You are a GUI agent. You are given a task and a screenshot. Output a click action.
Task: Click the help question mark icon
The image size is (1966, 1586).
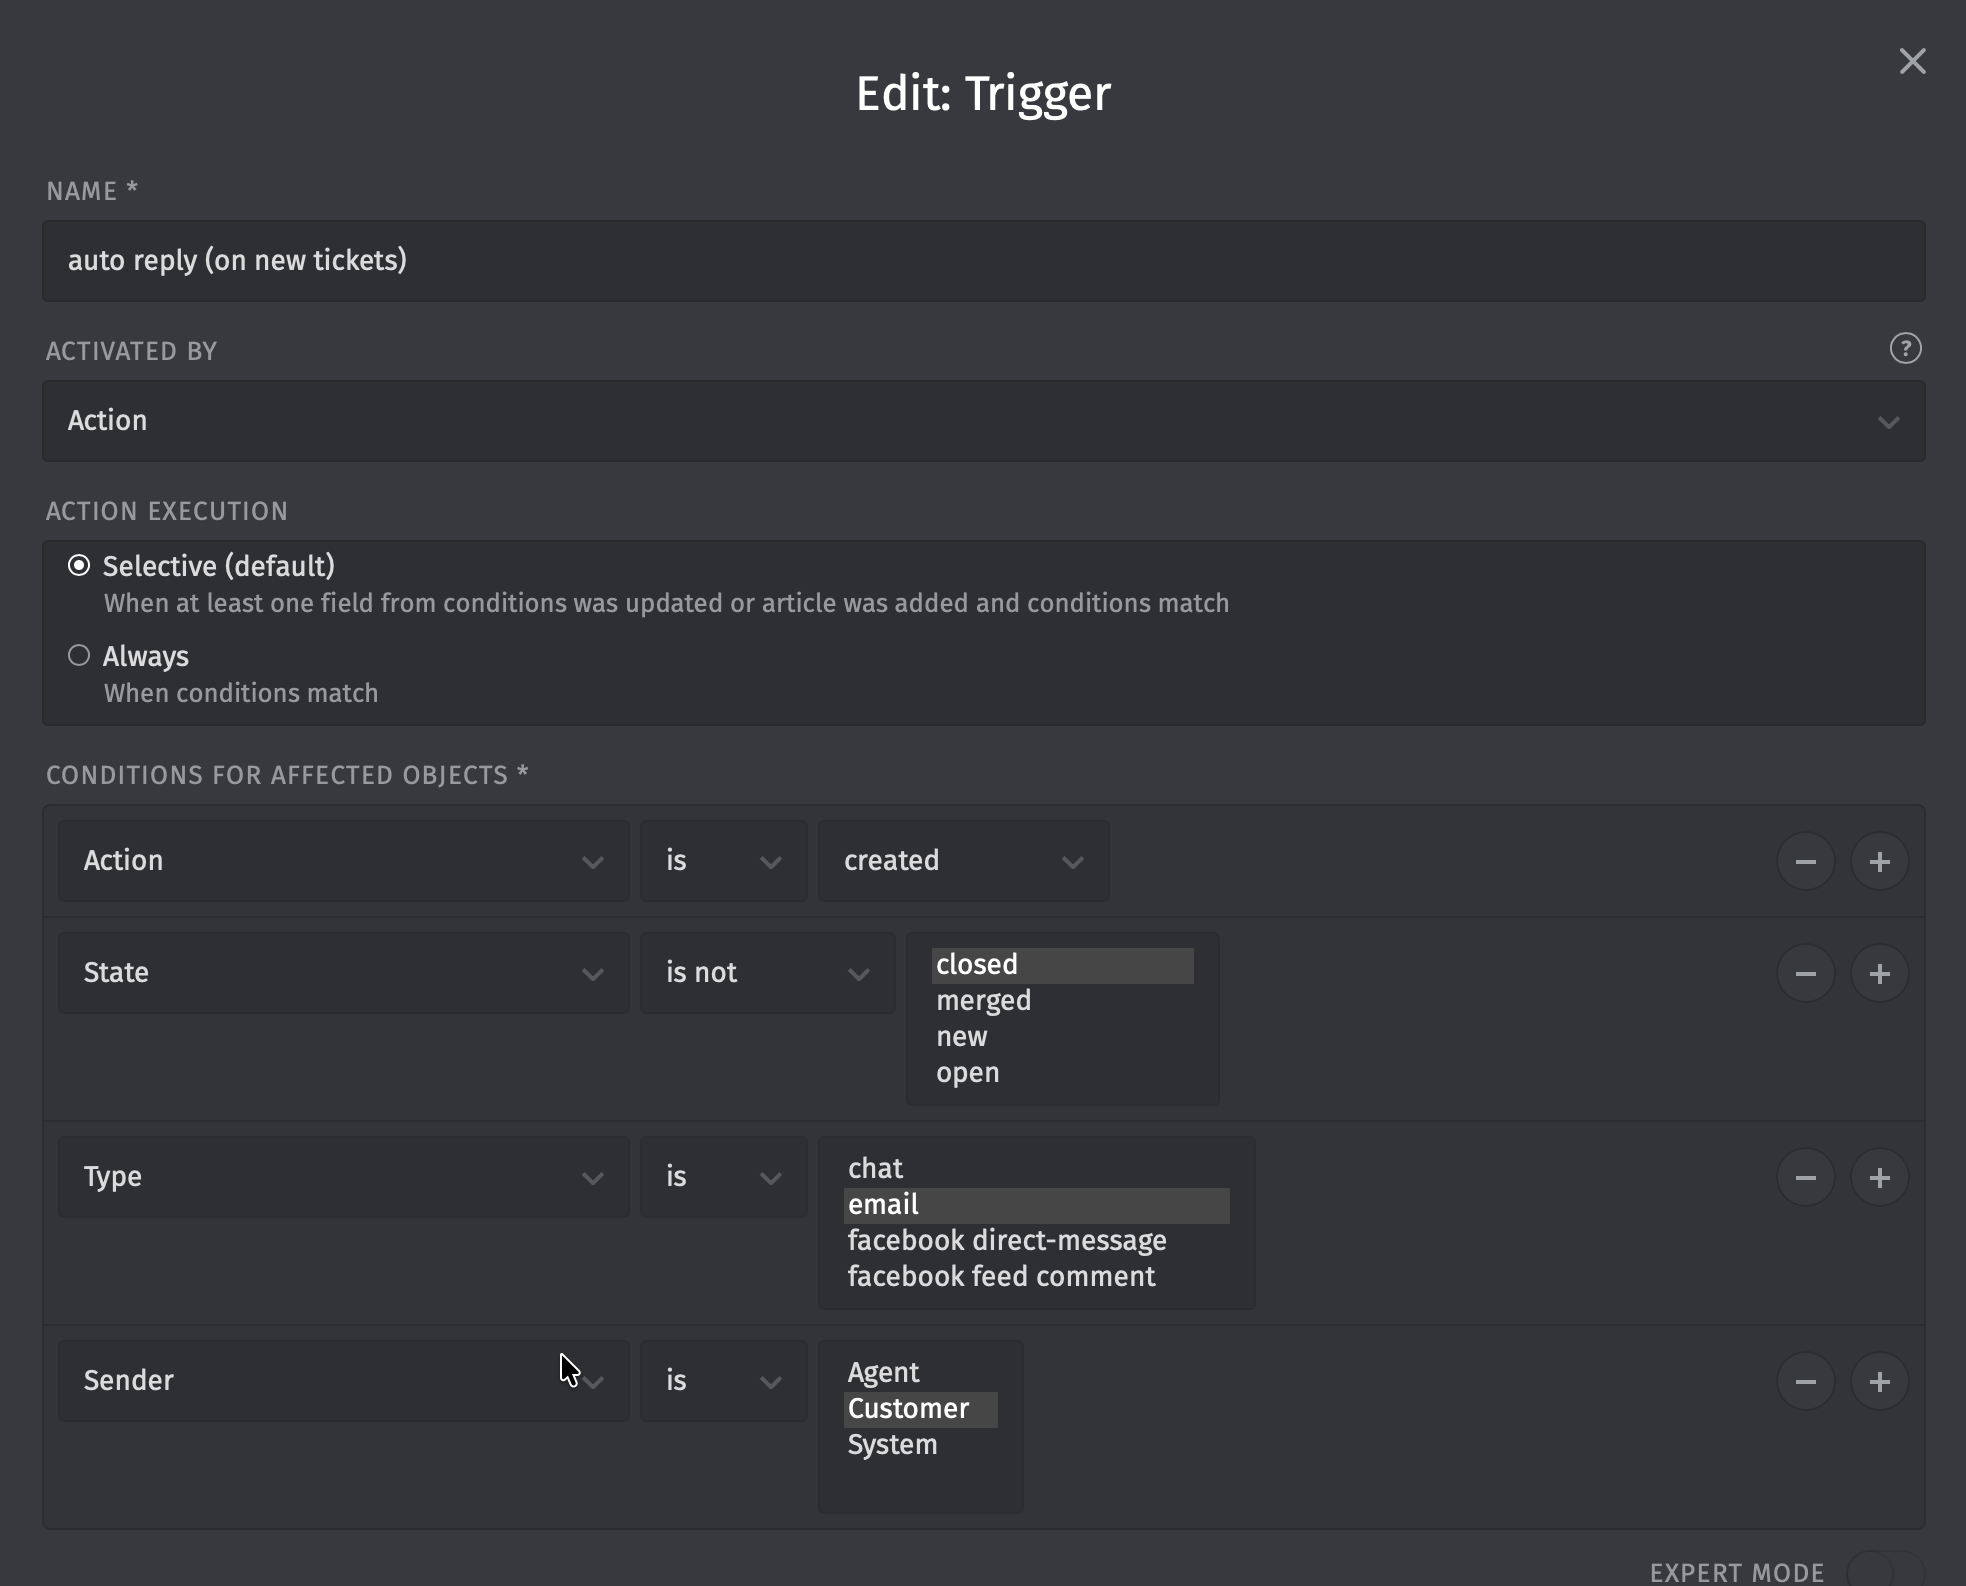click(1905, 349)
